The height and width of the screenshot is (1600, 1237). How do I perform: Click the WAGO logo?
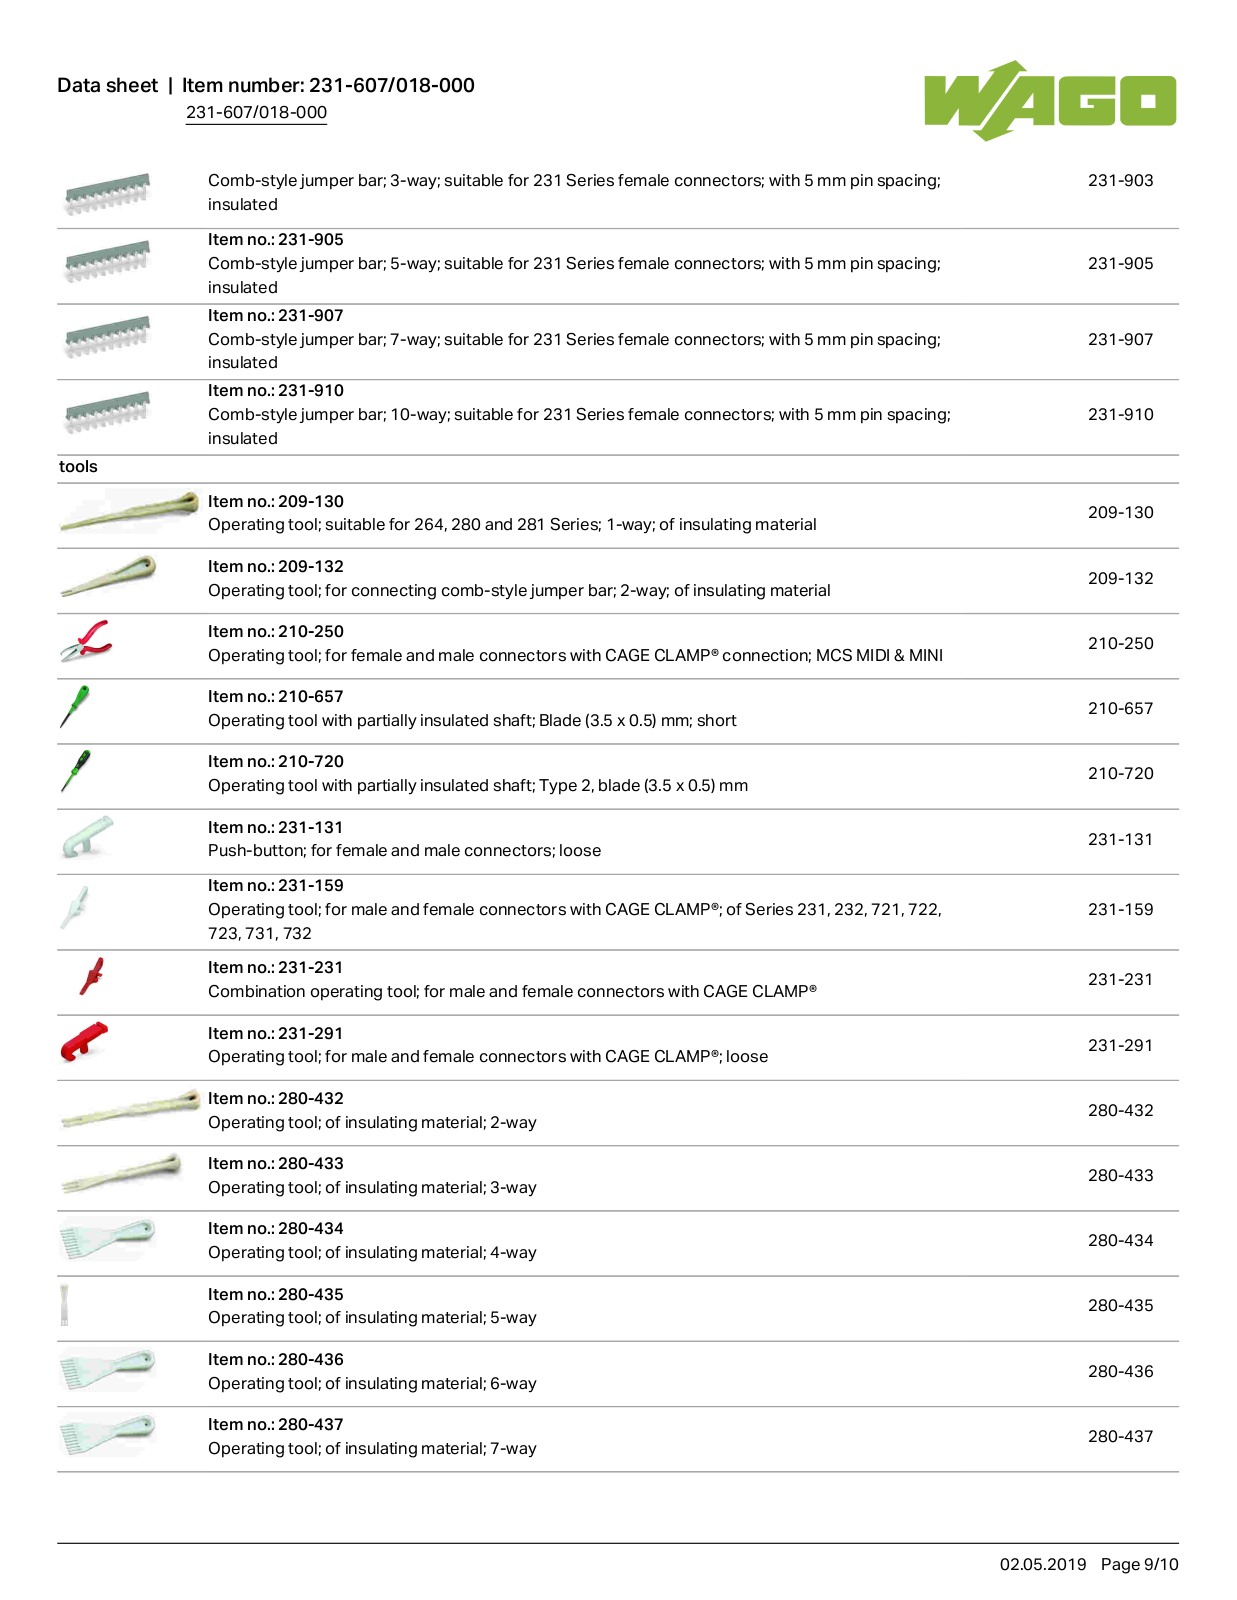click(x=1049, y=100)
